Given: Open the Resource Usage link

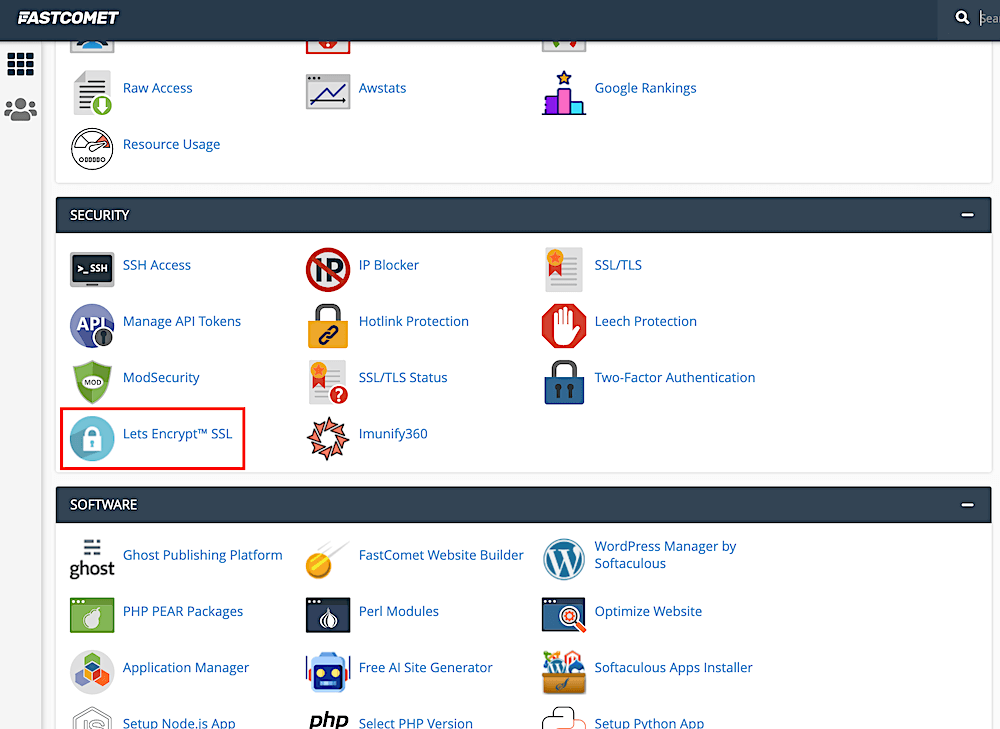Looking at the screenshot, I should coord(171,144).
